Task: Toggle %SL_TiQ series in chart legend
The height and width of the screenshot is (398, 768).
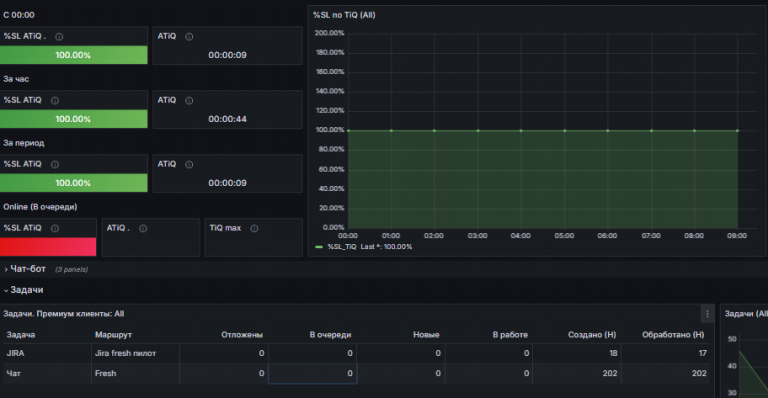Action: 342,247
